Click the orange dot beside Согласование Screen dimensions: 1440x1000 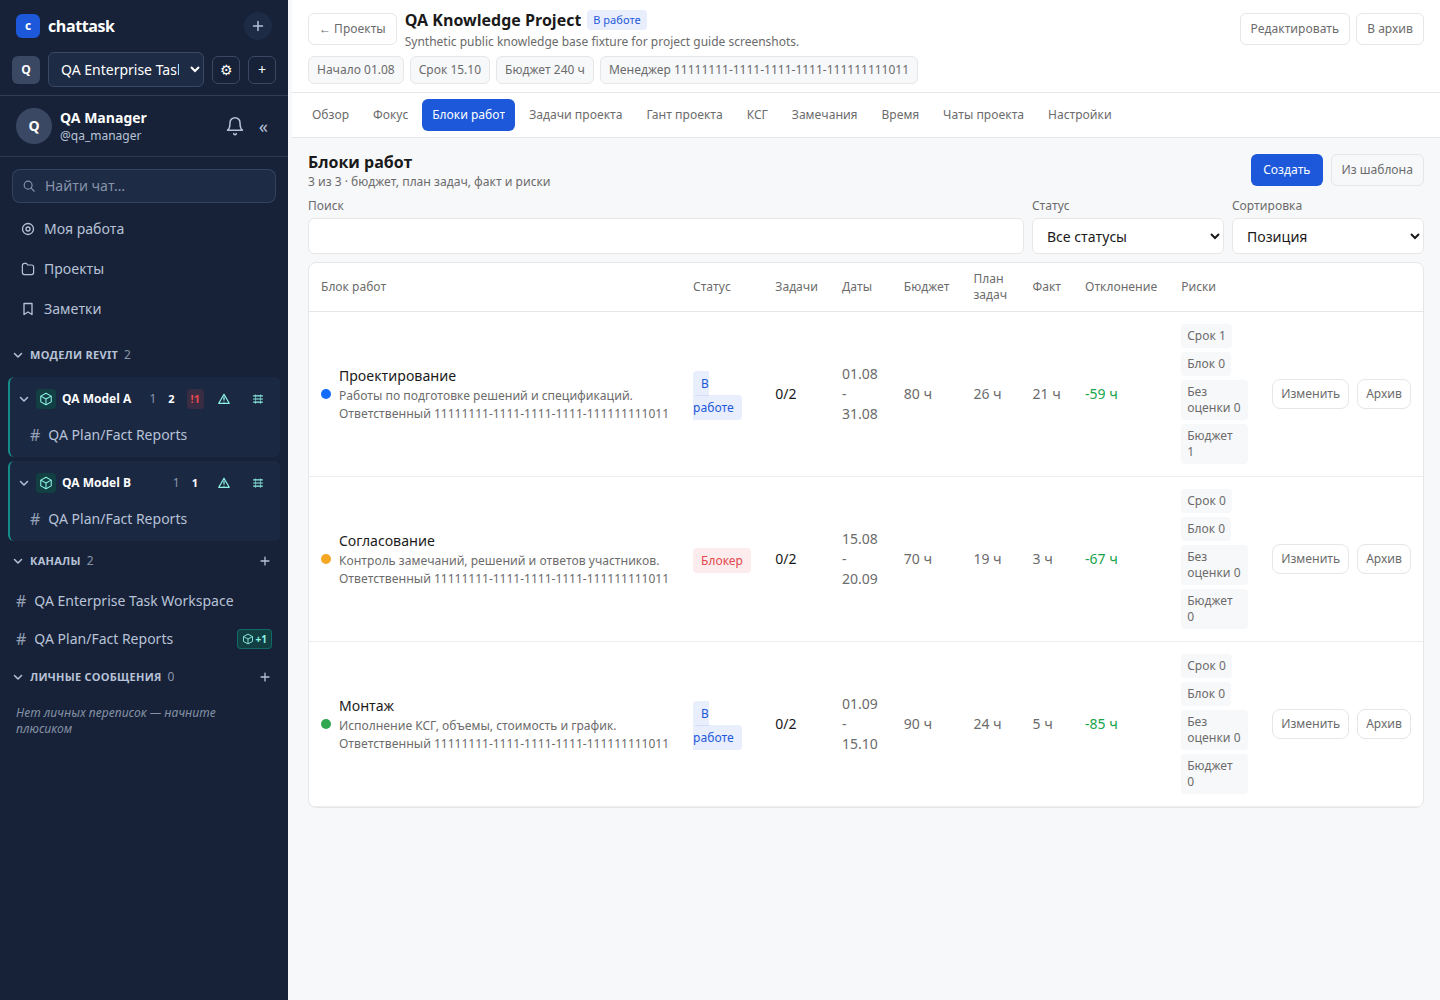pyautogui.click(x=326, y=559)
